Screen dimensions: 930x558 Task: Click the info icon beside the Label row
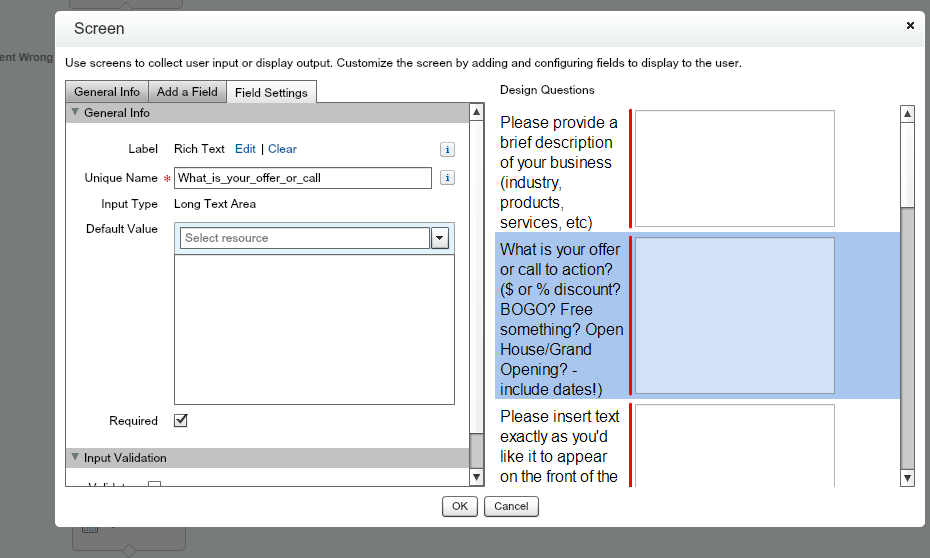447,149
